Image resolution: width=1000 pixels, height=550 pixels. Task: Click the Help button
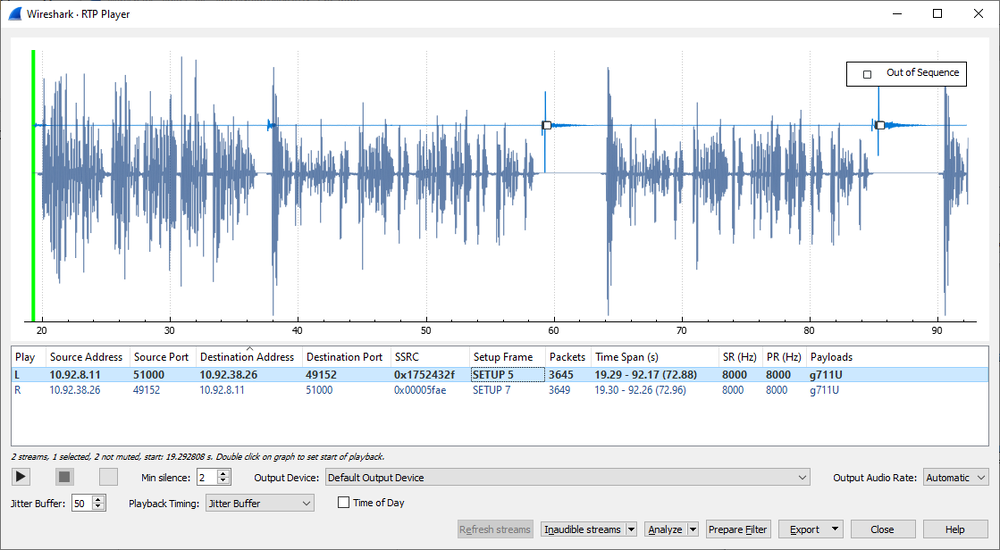pos(955,530)
